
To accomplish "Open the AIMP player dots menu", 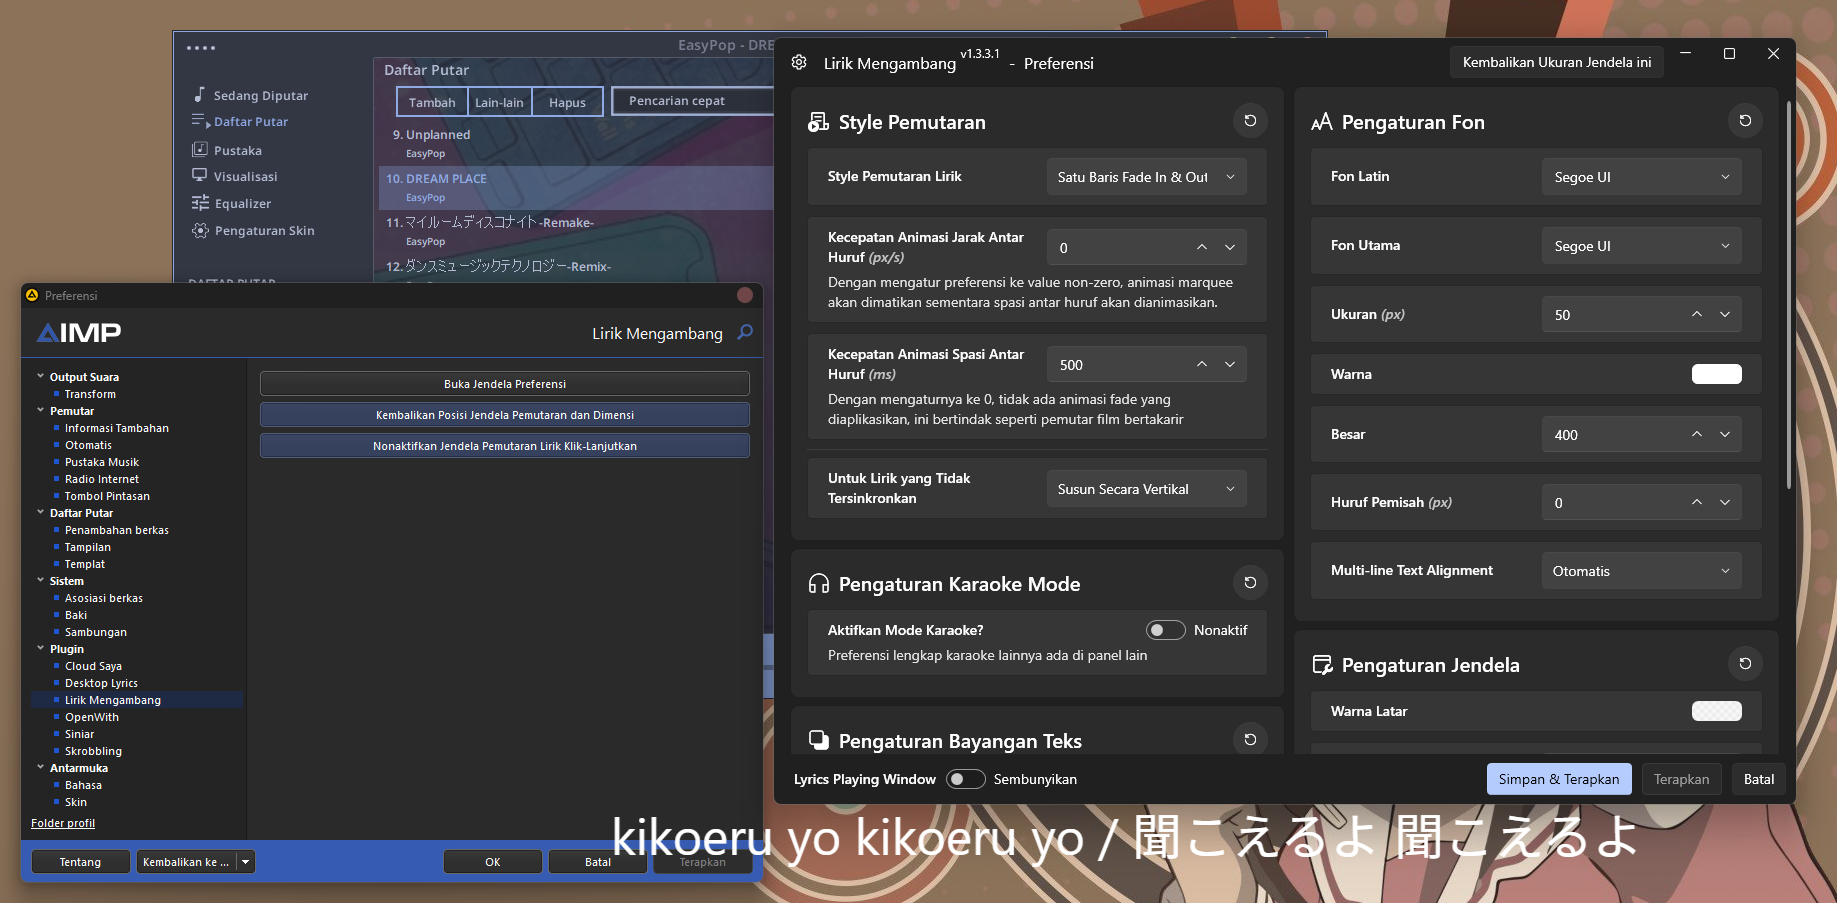I will click(201, 48).
